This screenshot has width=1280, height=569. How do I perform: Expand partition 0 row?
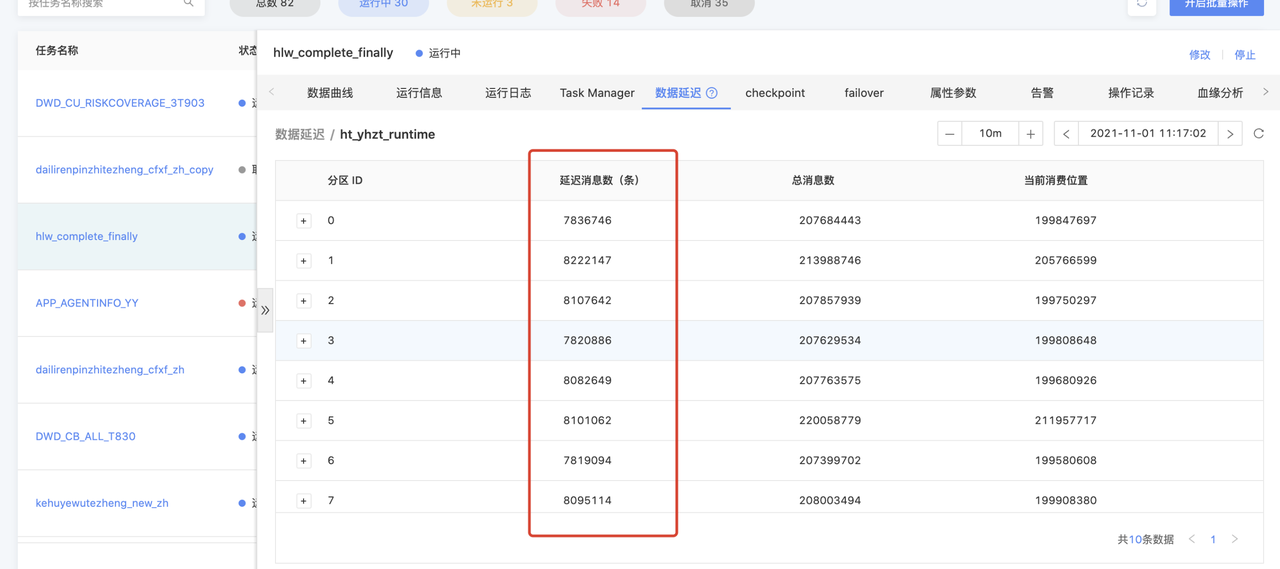pyautogui.click(x=304, y=221)
